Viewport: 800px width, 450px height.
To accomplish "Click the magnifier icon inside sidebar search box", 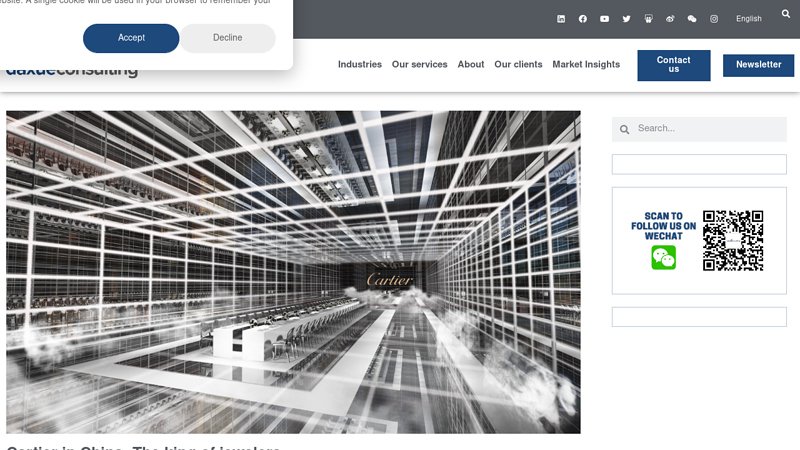I will [624, 130].
